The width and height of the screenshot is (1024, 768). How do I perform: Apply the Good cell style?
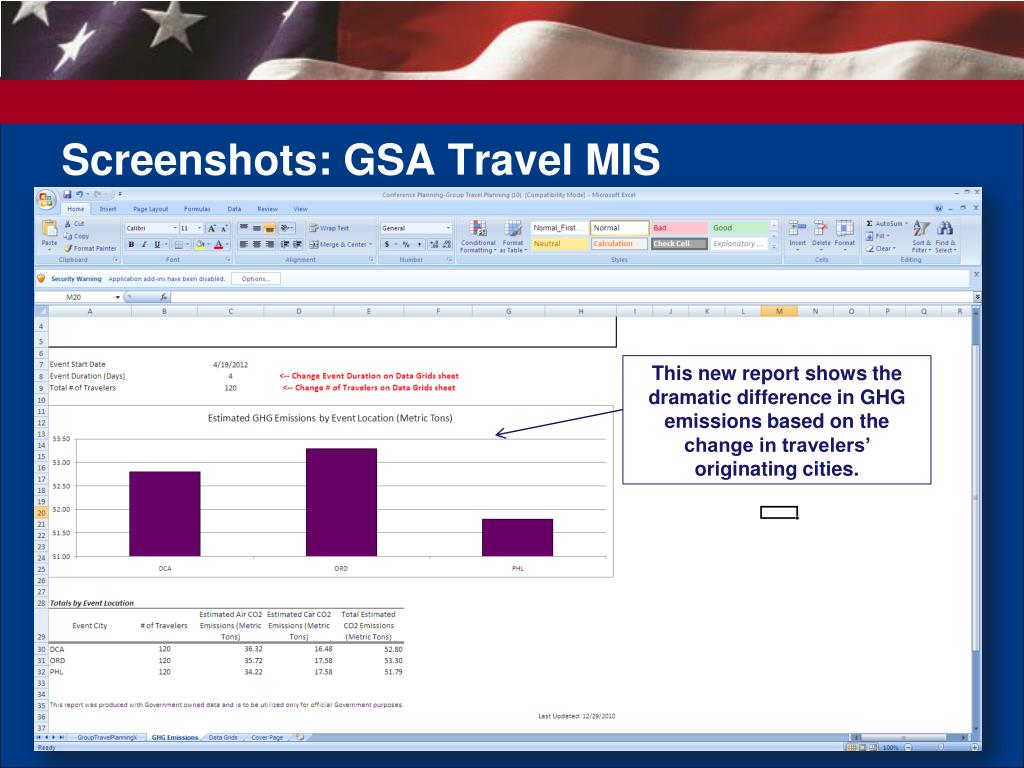(739, 228)
